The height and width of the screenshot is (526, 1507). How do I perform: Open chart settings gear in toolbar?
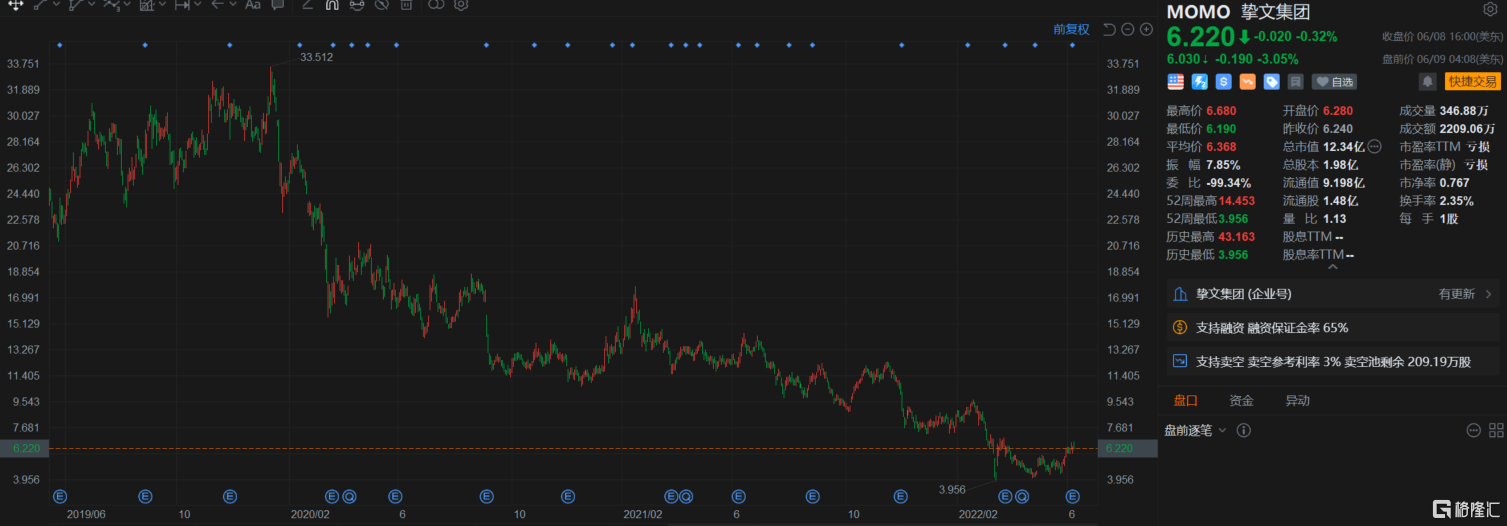pos(461,5)
